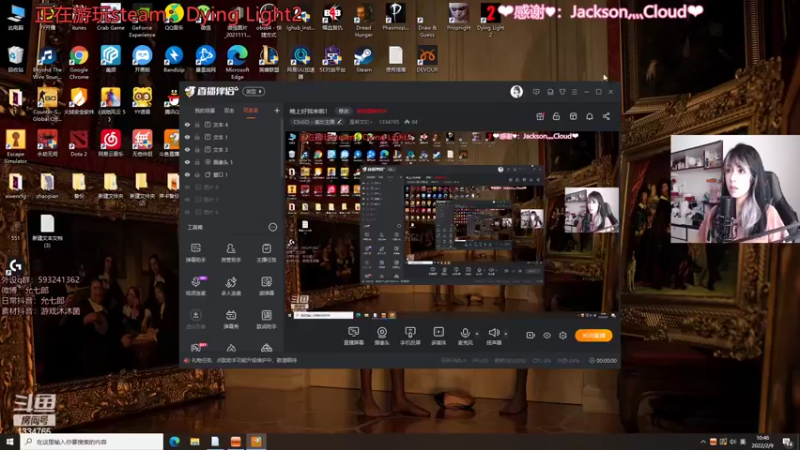
Task: Hide the 窗口 1 source layer
Action: pyautogui.click(x=187, y=174)
